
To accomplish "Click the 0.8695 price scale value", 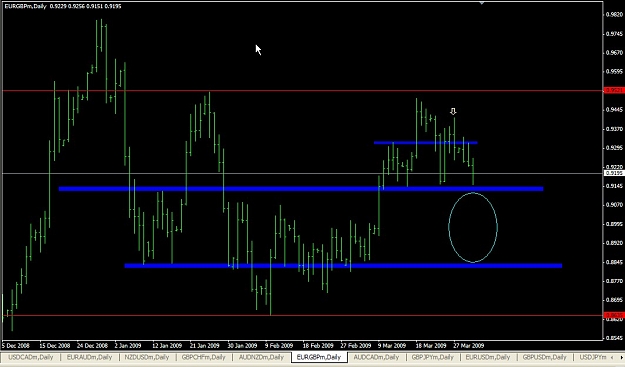I will coord(614,300).
